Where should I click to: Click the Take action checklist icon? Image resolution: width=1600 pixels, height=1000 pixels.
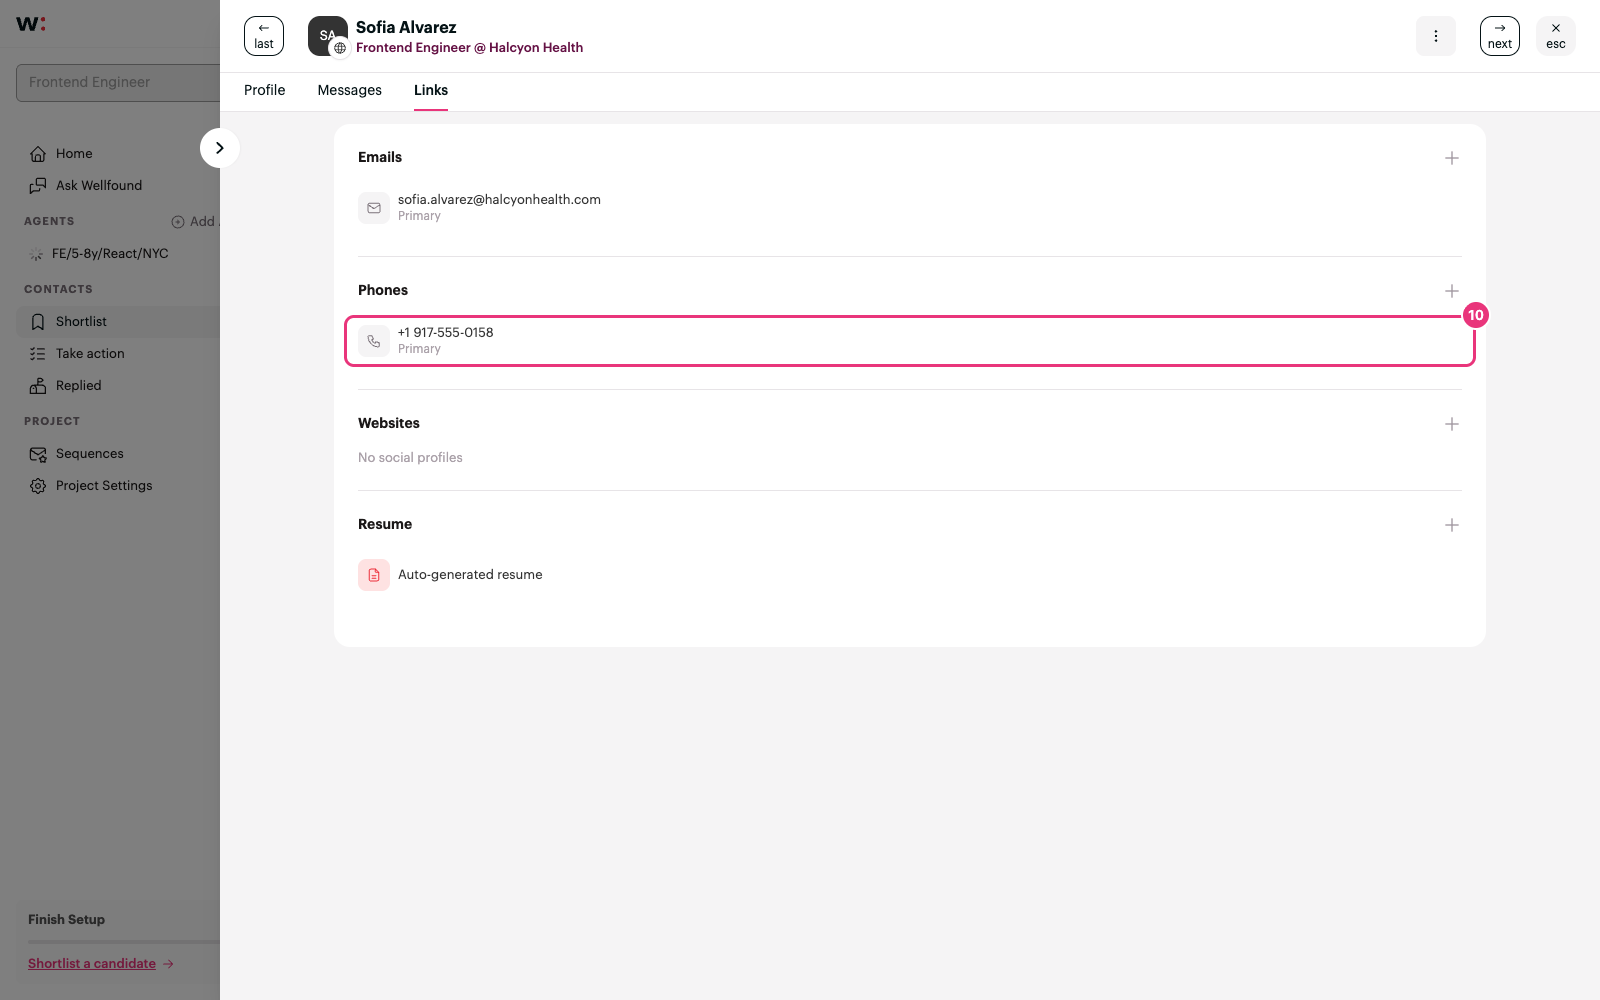[38, 353]
